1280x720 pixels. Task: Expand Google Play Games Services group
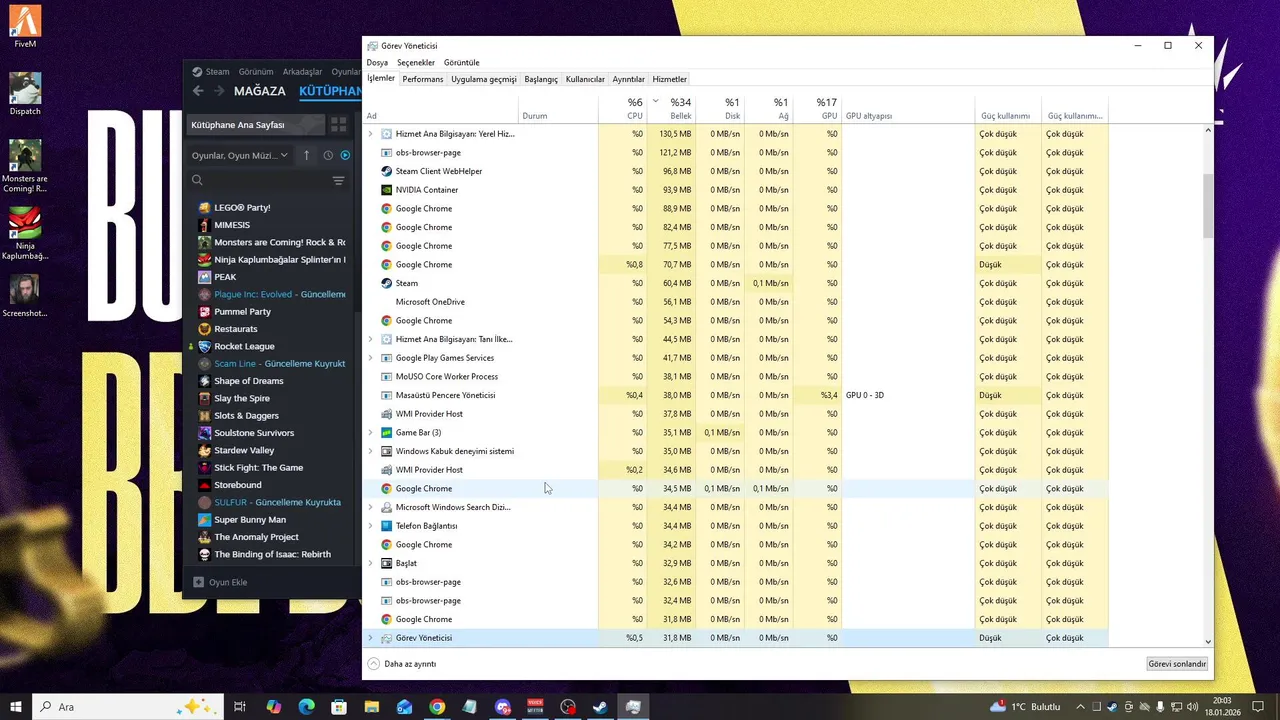tap(370, 358)
